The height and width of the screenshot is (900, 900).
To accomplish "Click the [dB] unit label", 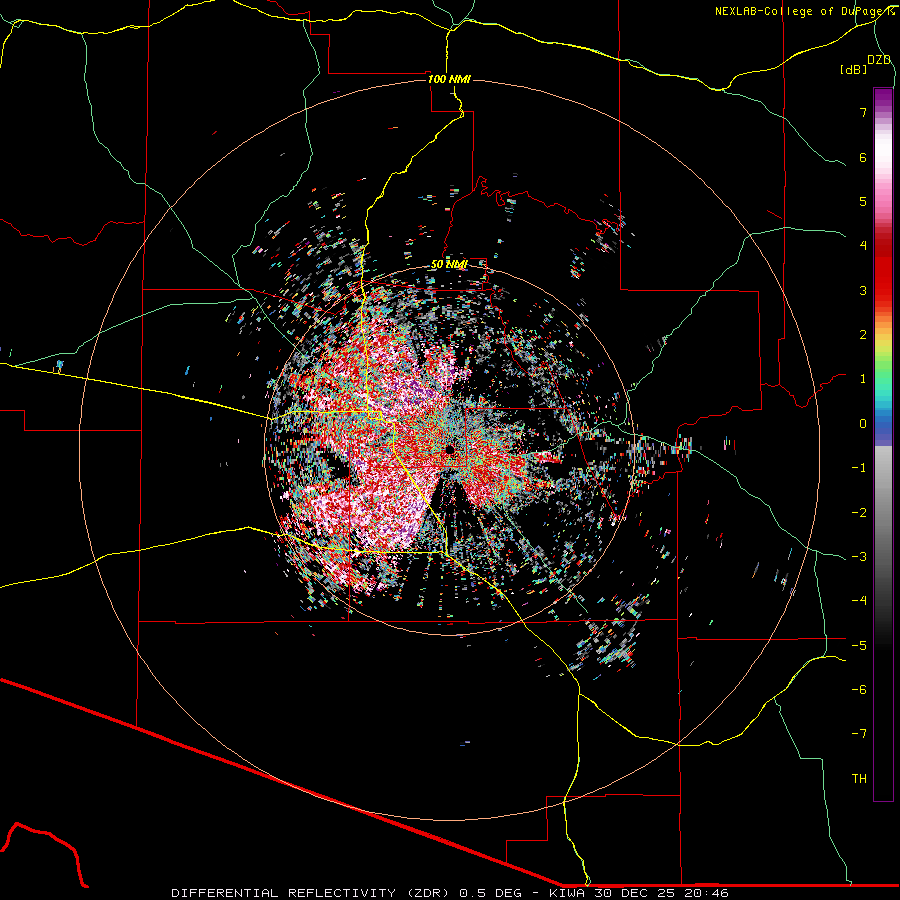I will (x=853, y=69).
